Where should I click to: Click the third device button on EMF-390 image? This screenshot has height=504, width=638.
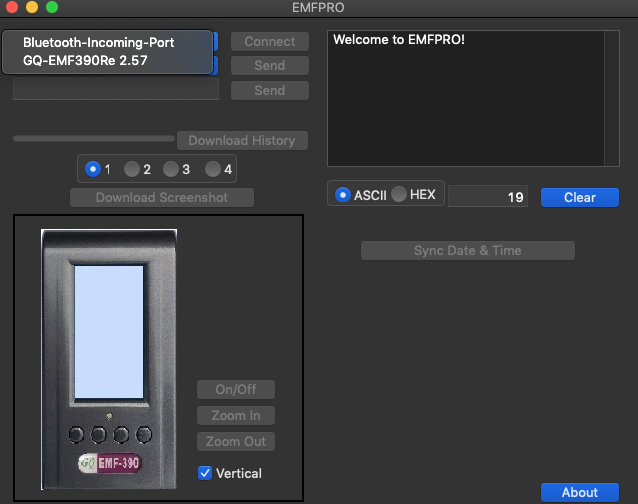(121, 434)
